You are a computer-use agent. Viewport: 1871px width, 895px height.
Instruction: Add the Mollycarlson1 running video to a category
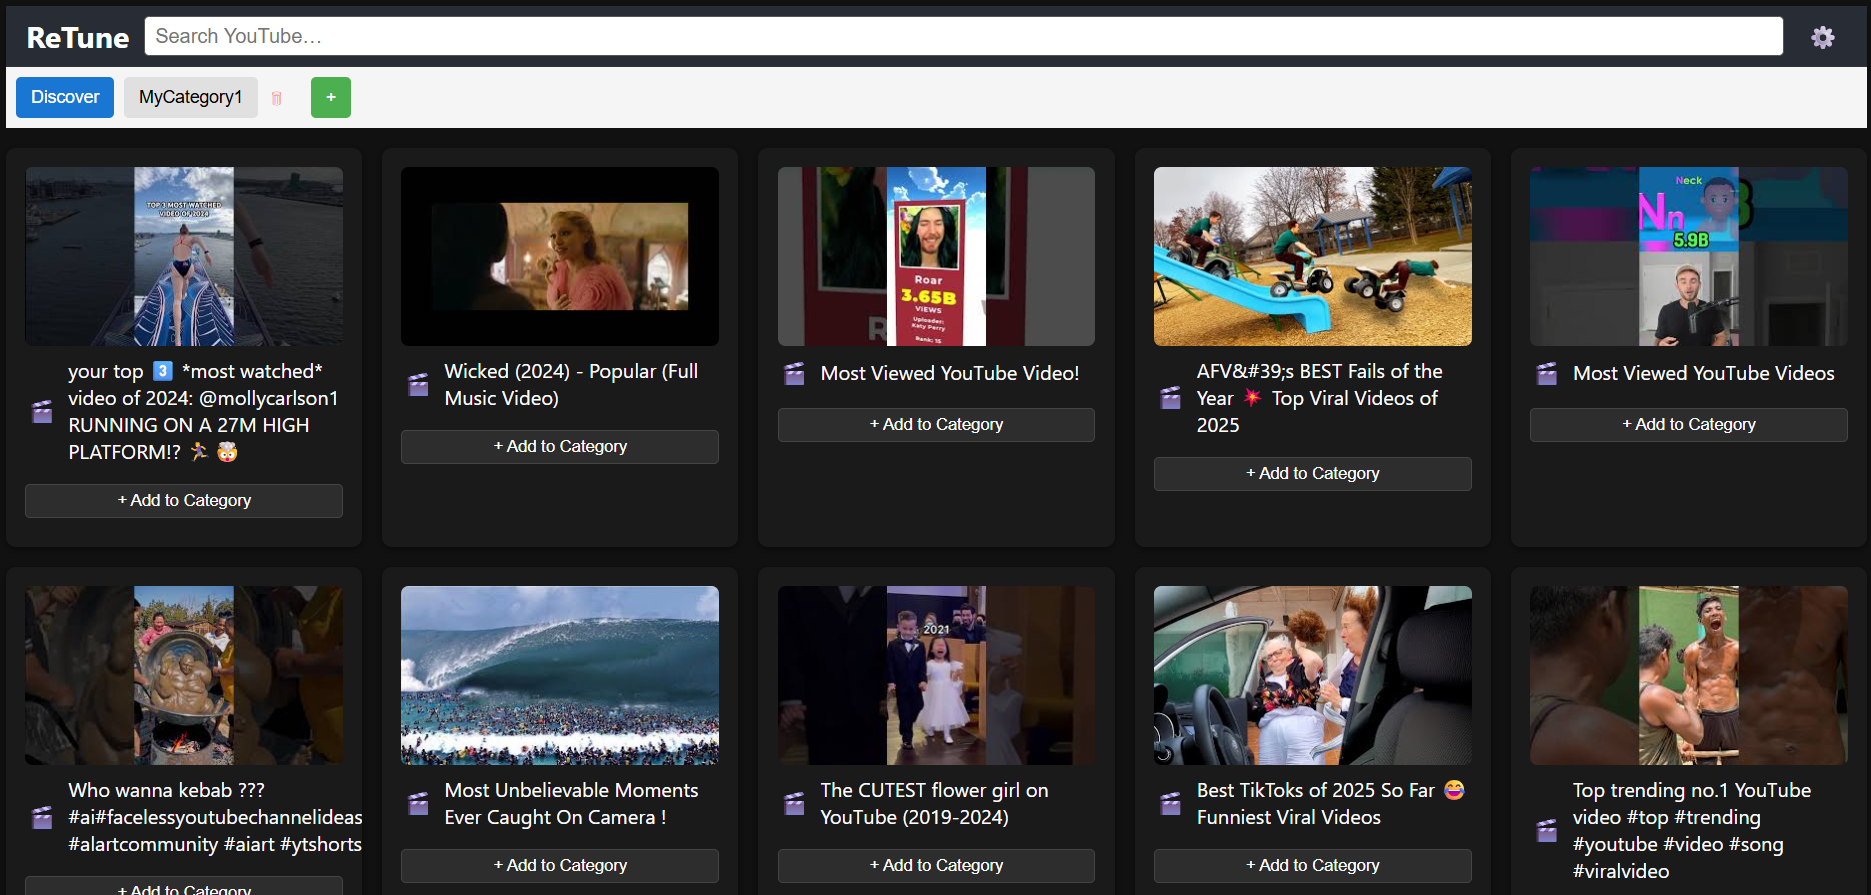pyautogui.click(x=184, y=501)
